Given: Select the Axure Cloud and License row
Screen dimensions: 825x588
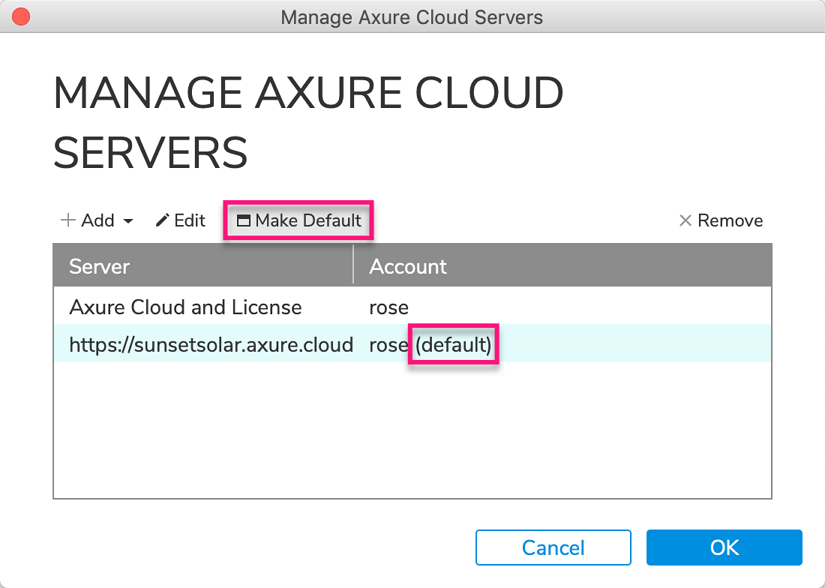Looking at the screenshot, I should click(x=412, y=307).
